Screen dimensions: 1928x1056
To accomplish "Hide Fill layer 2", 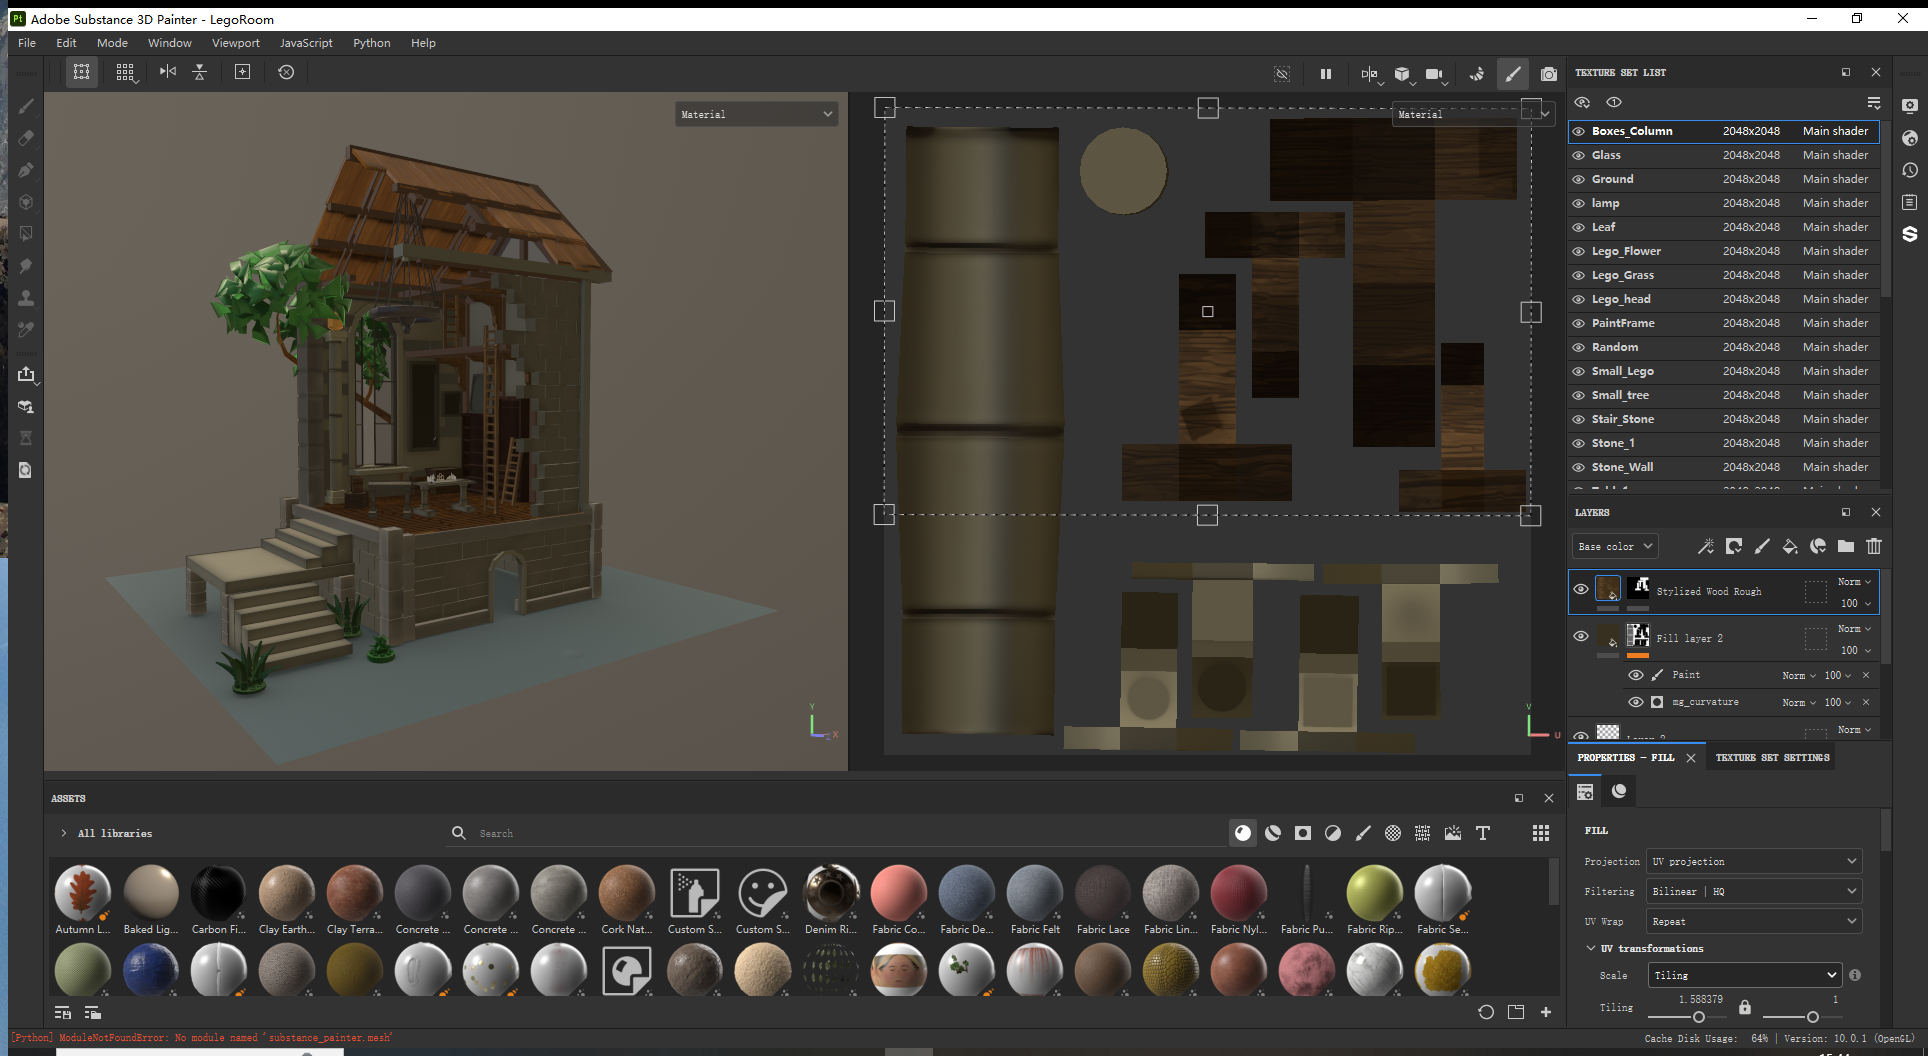I will [1581, 636].
